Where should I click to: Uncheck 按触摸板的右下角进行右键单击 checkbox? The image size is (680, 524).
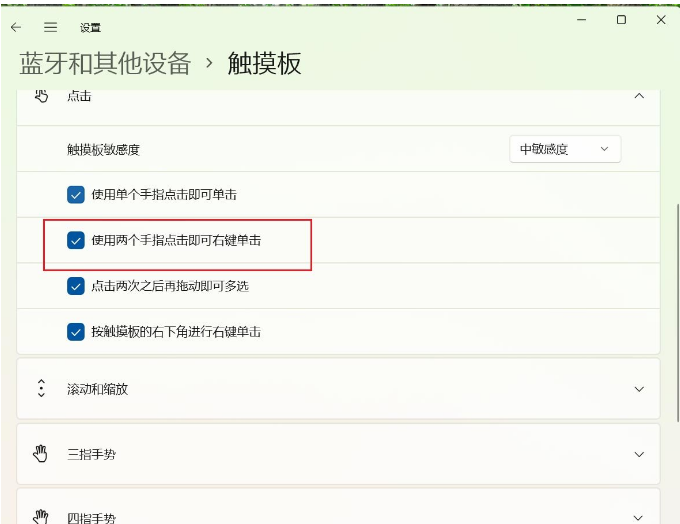click(x=75, y=332)
